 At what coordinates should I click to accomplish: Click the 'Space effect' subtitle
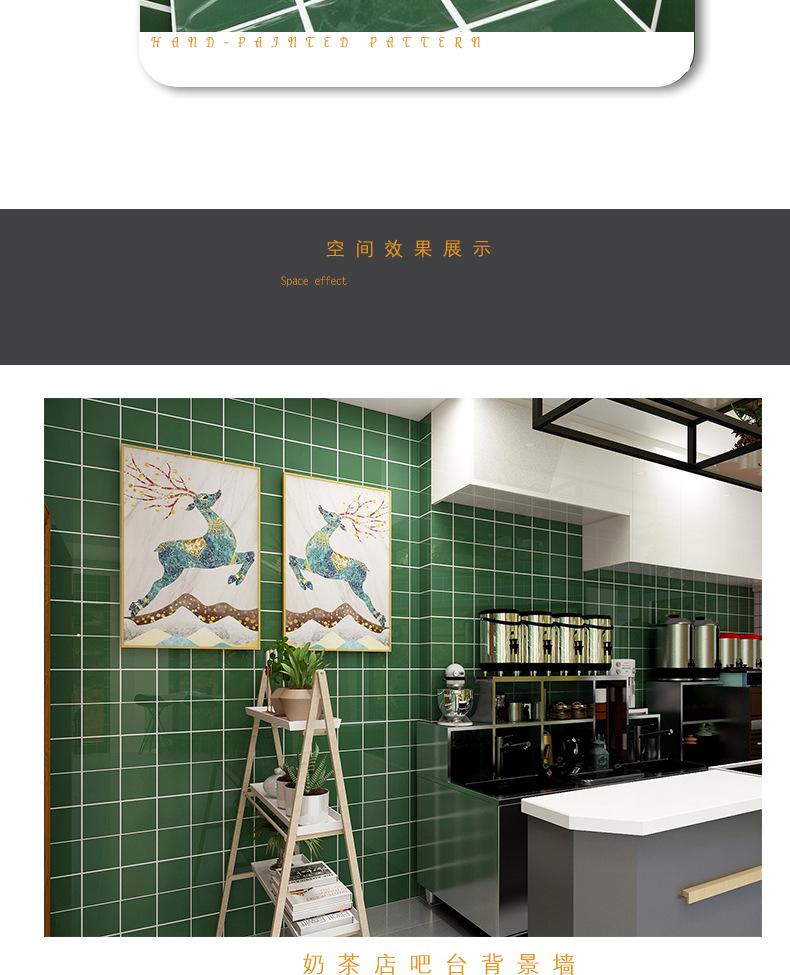[x=314, y=281]
